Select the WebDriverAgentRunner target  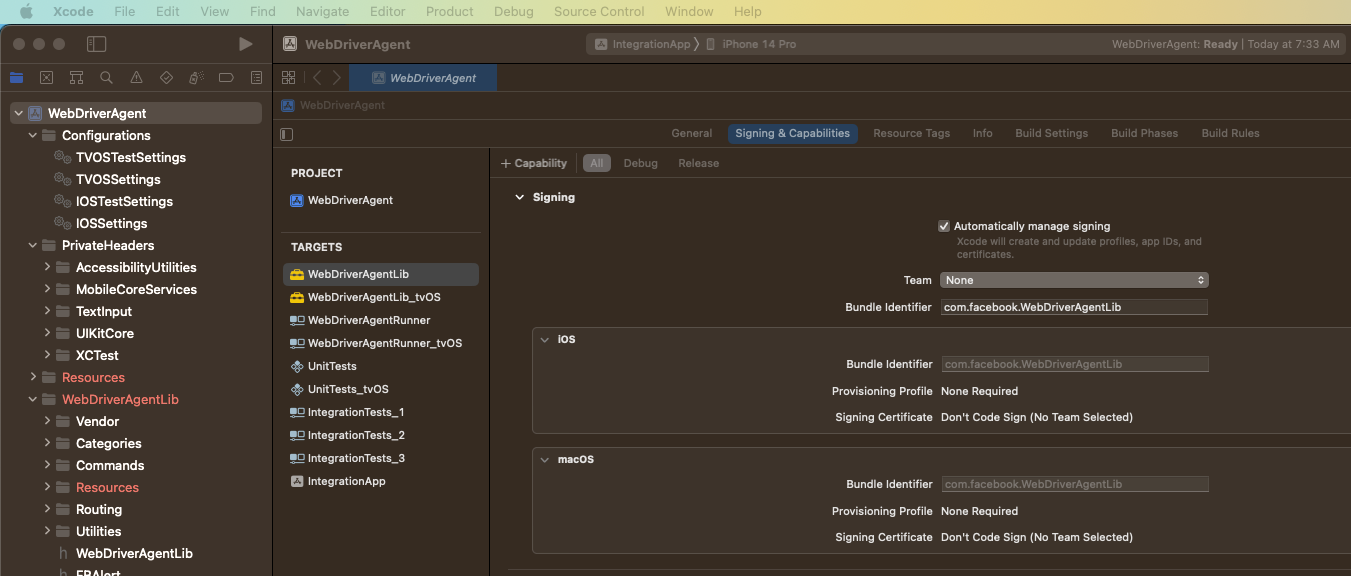[368, 320]
